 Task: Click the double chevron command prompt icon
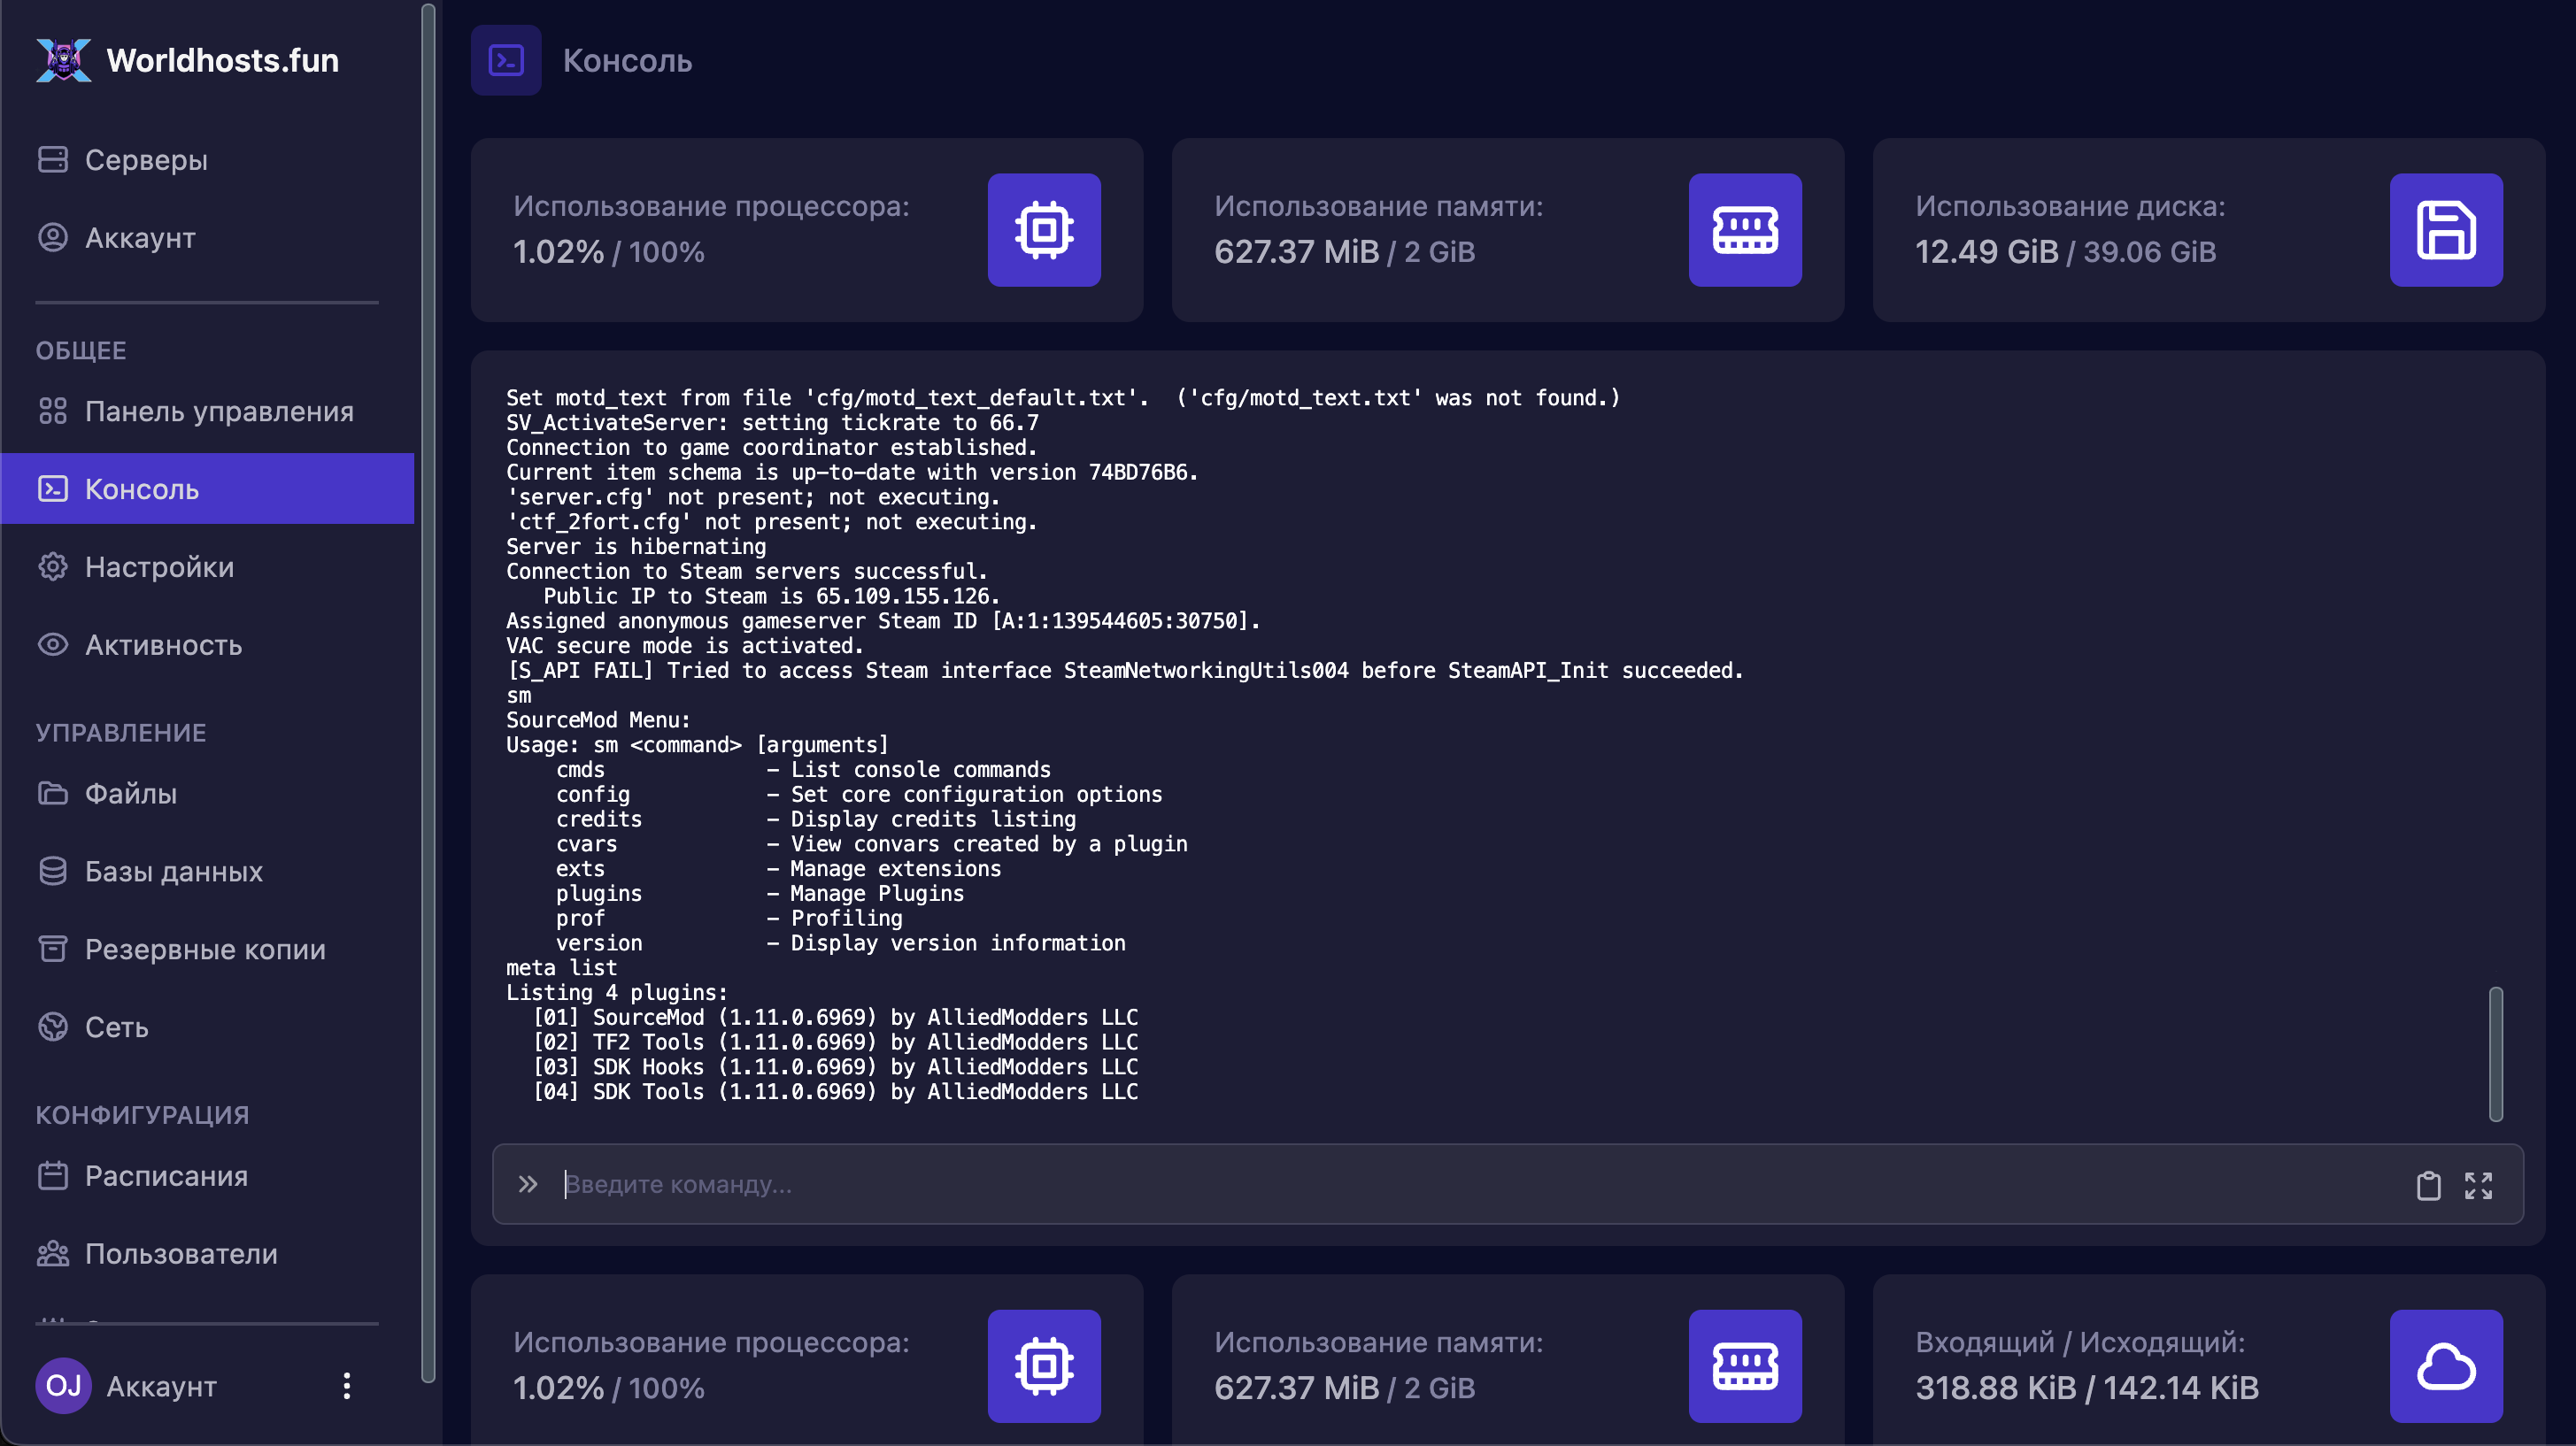(x=527, y=1185)
